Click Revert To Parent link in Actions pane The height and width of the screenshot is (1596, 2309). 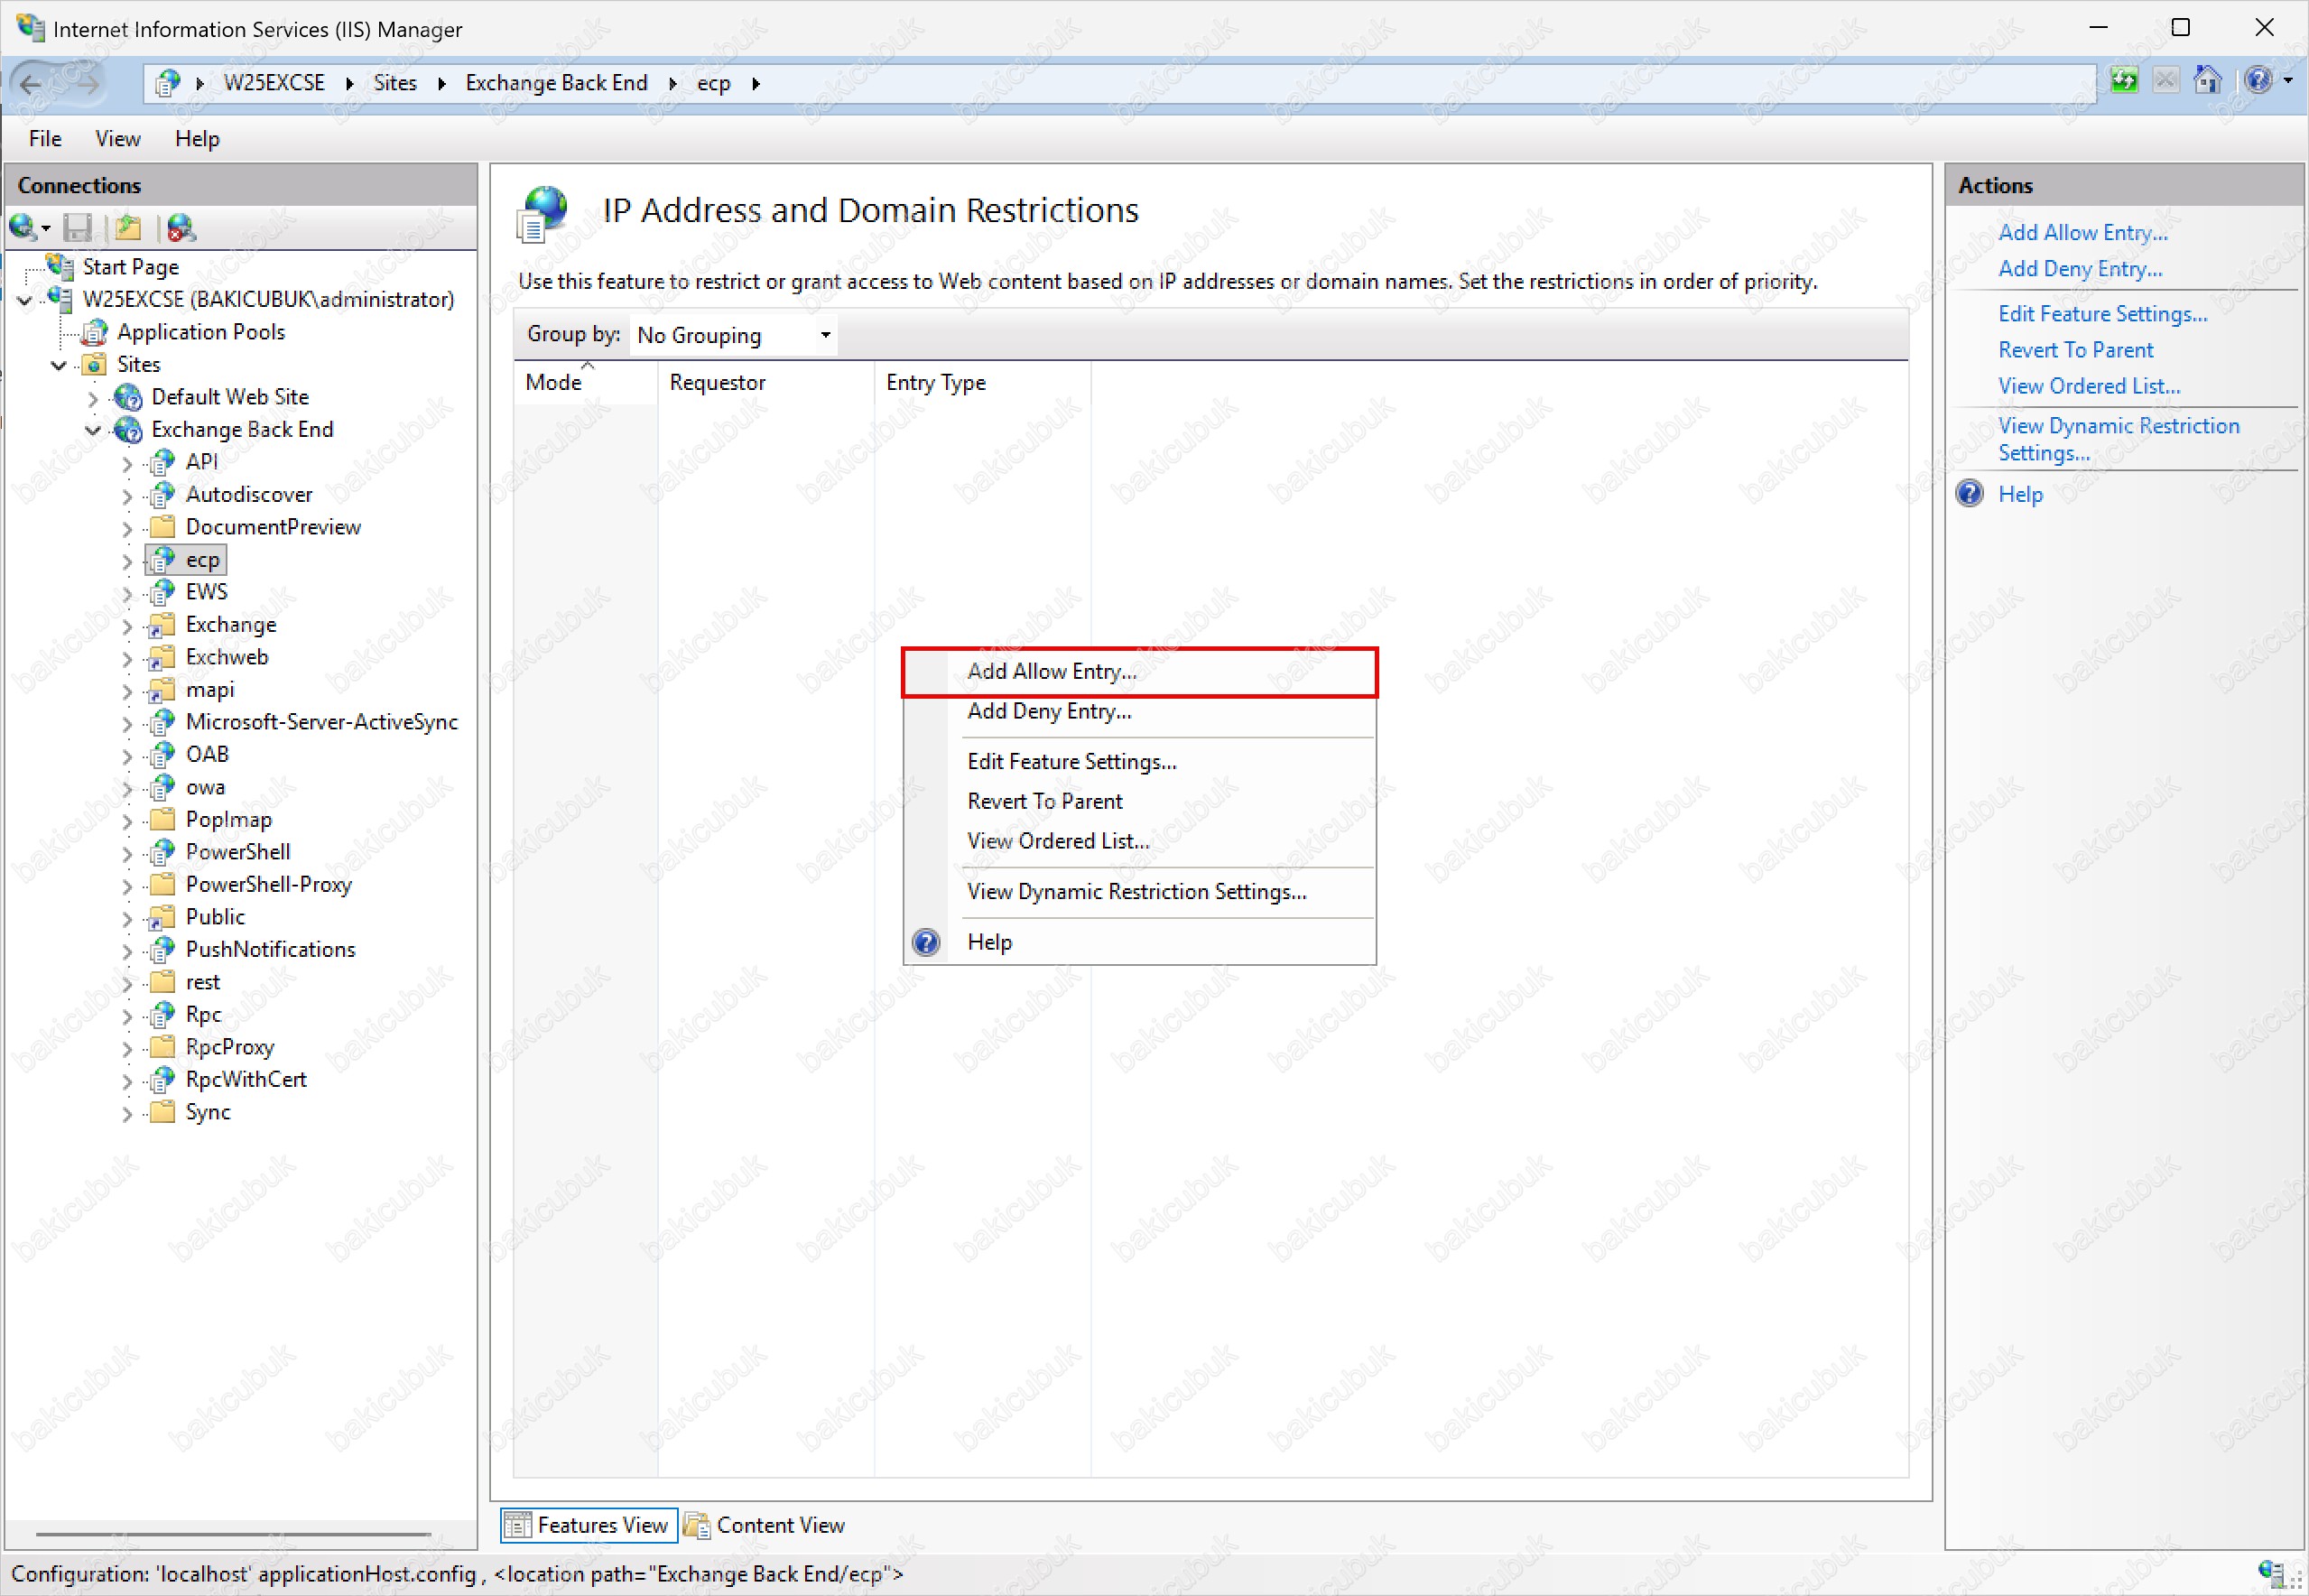(x=2076, y=350)
